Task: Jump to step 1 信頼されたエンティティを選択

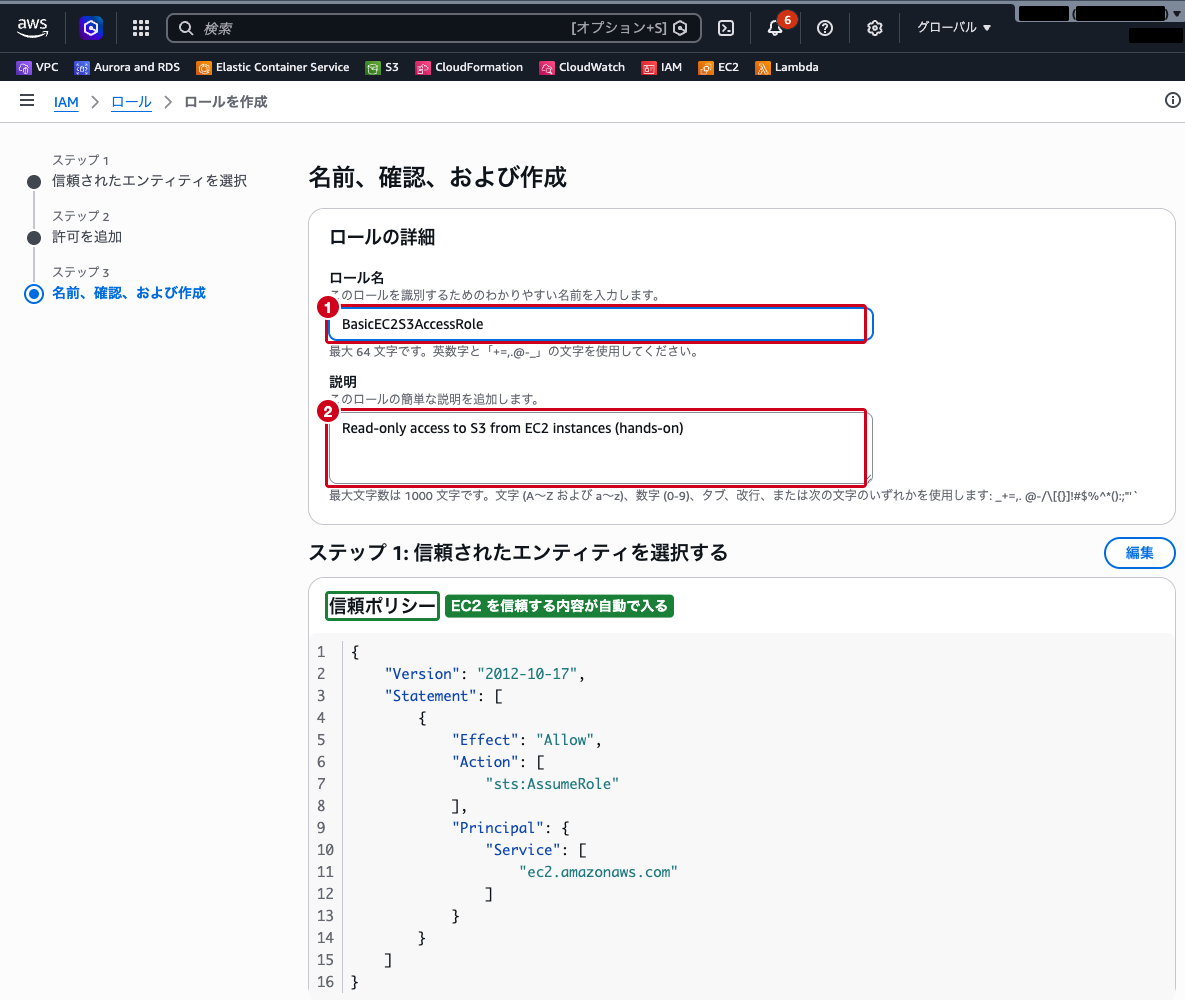Action: click(149, 181)
